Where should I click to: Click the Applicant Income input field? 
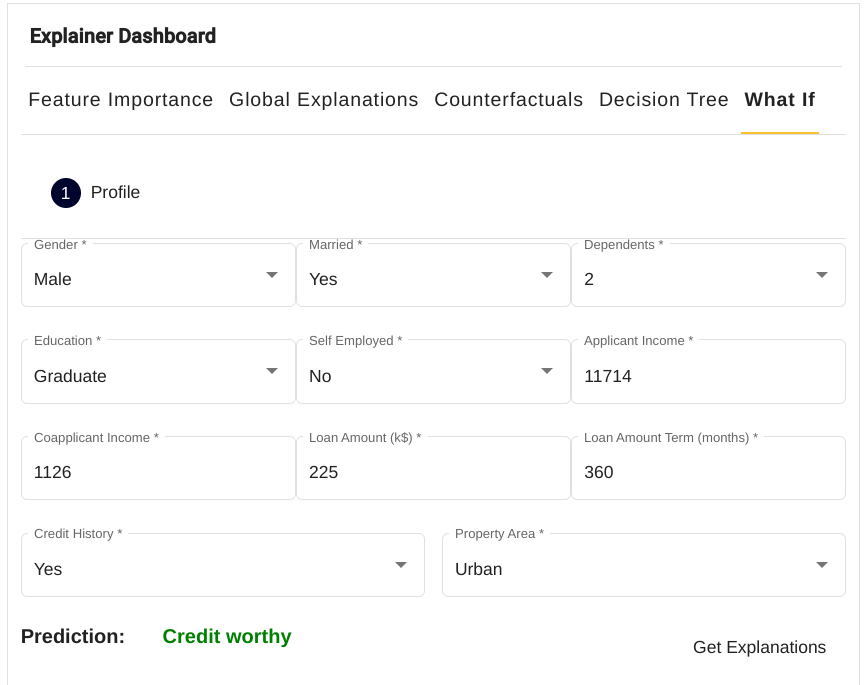pyautogui.click(x=708, y=376)
